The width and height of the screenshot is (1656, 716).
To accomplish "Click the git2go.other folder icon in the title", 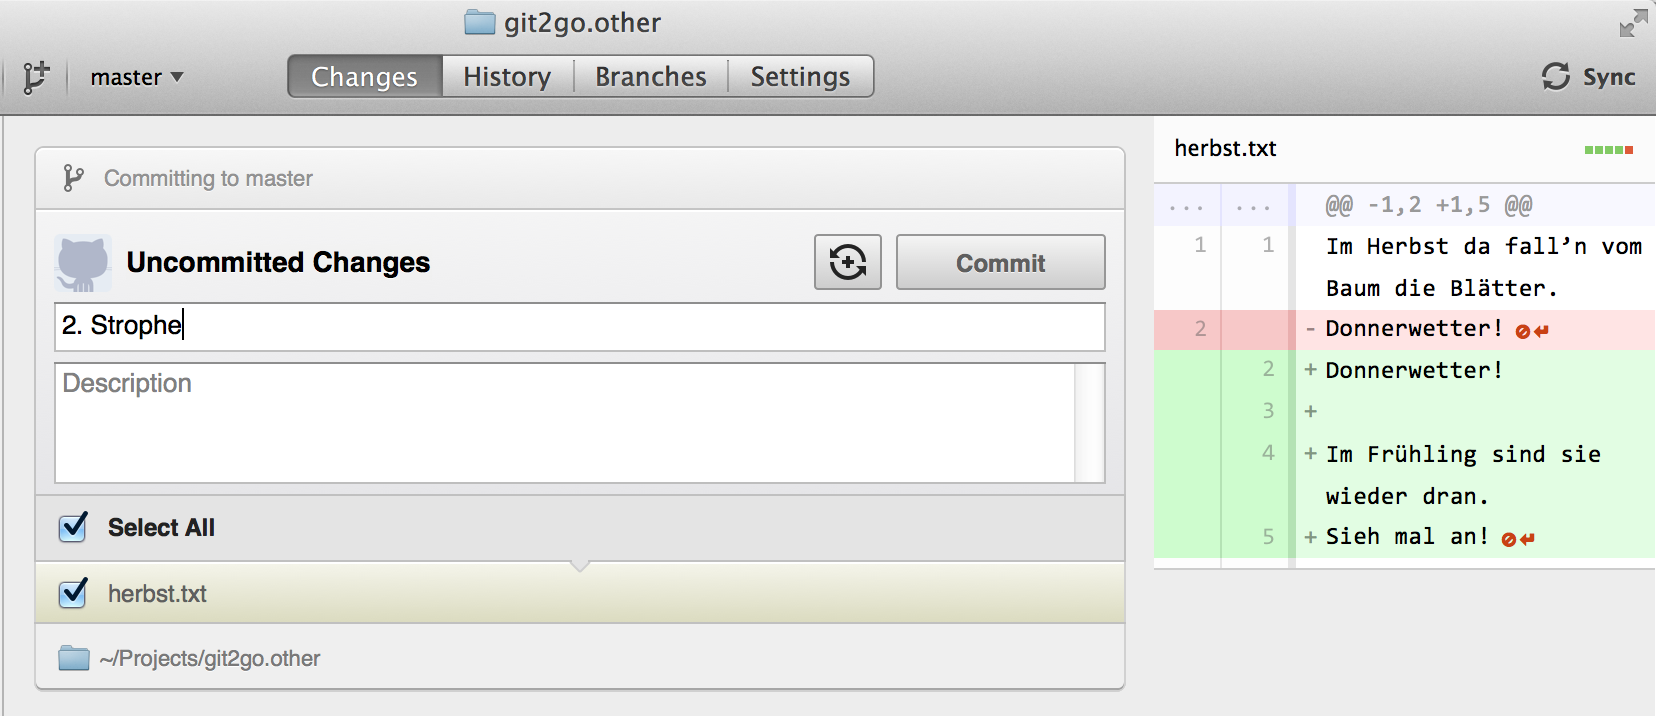I will [480, 22].
